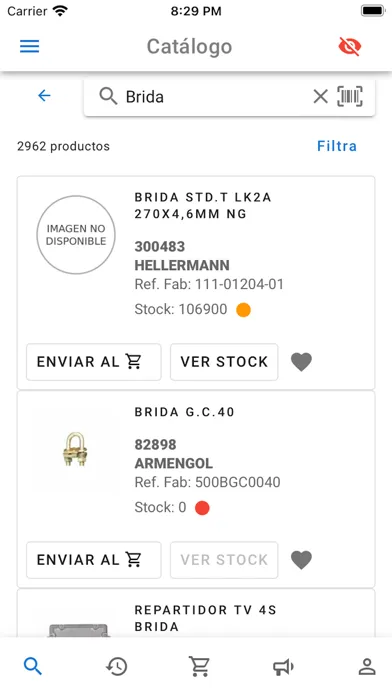Click the orange stock status dot
Screen dimensions: 392x696
pyautogui.click(x=243, y=310)
